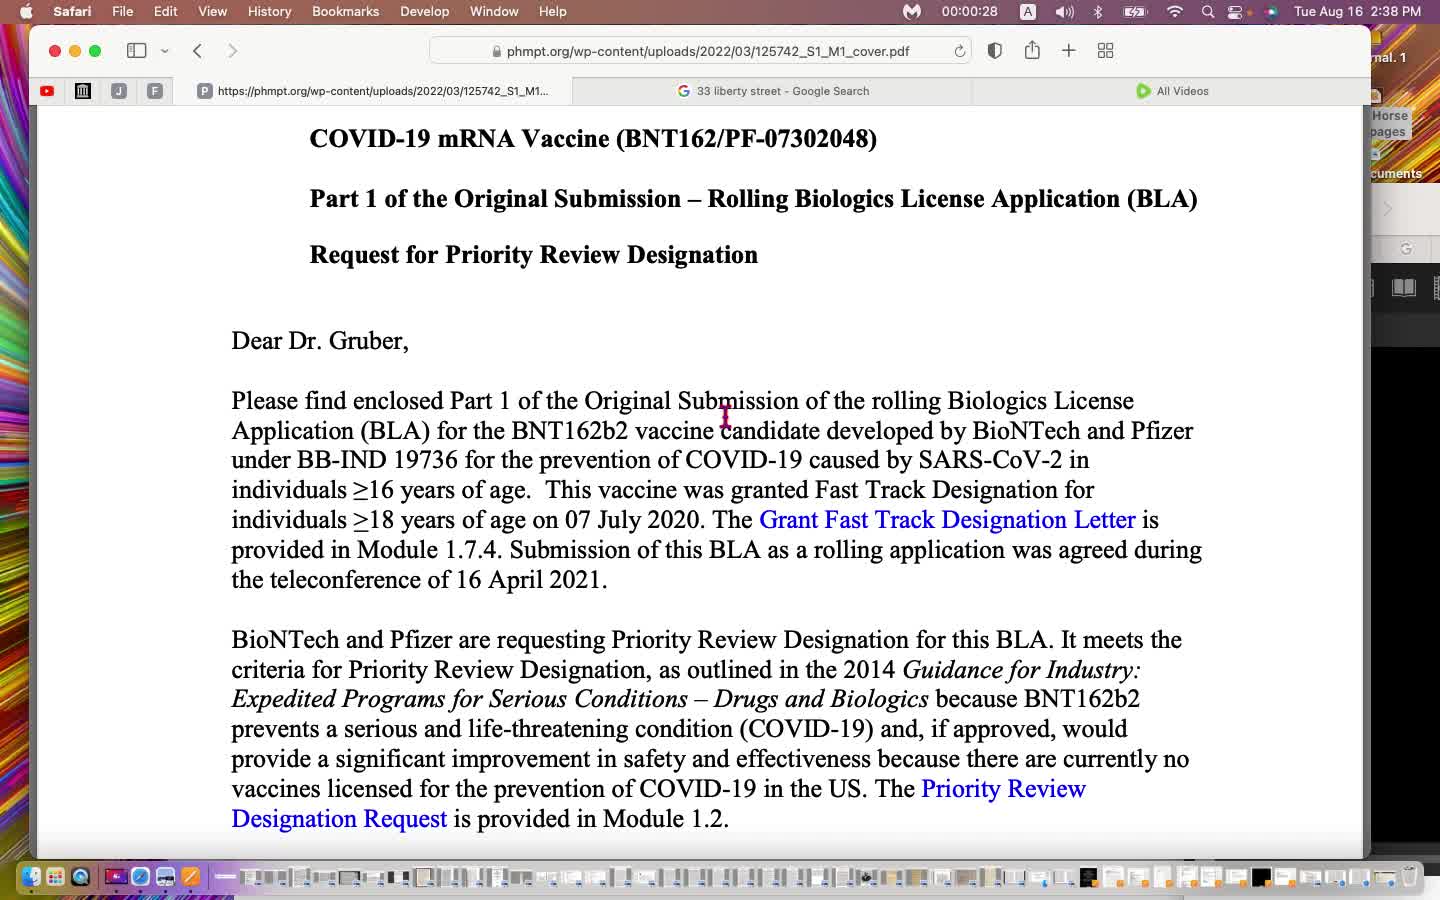Open the pinned J tab
This screenshot has width=1440, height=900.
coord(119,91)
